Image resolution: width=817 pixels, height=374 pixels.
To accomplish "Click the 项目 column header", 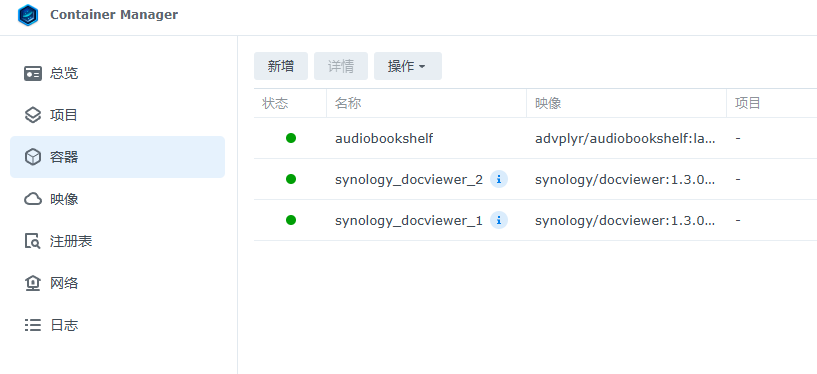I will pos(772,103).
